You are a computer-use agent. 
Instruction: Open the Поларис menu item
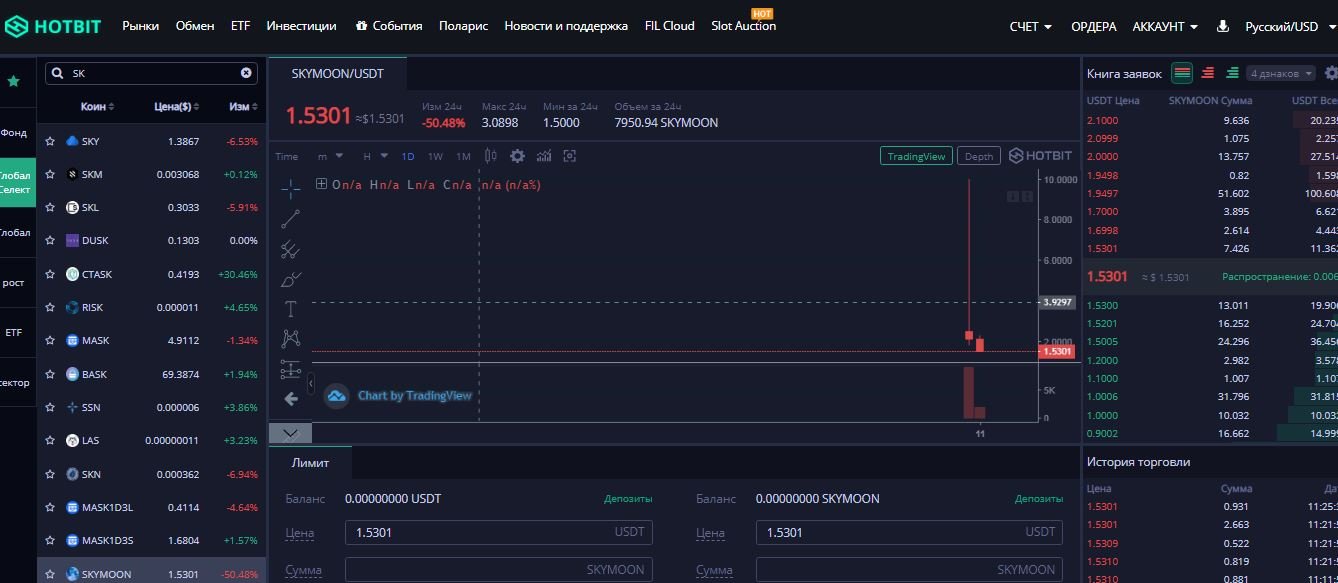coord(463,26)
